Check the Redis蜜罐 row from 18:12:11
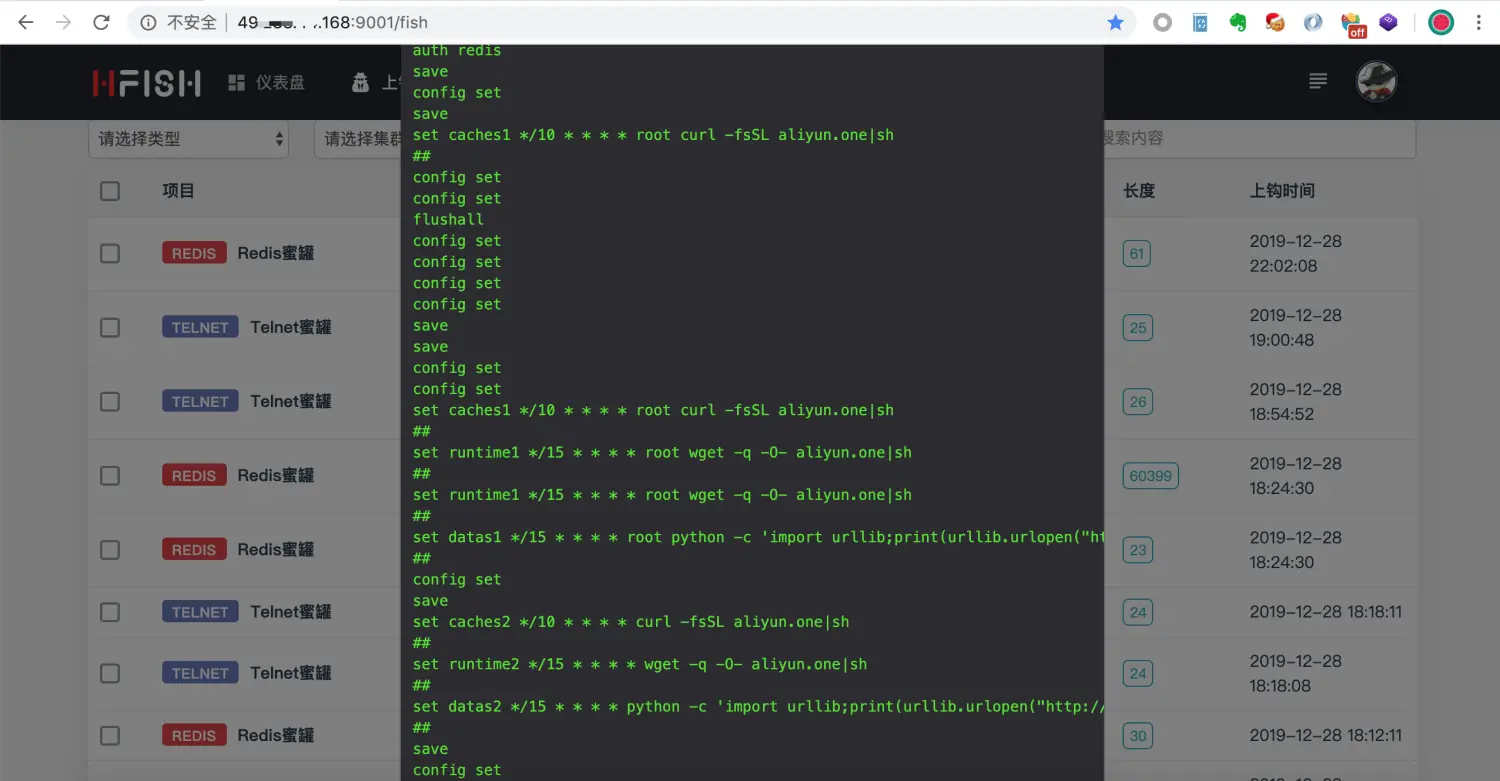1500x781 pixels. click(110, 736)
